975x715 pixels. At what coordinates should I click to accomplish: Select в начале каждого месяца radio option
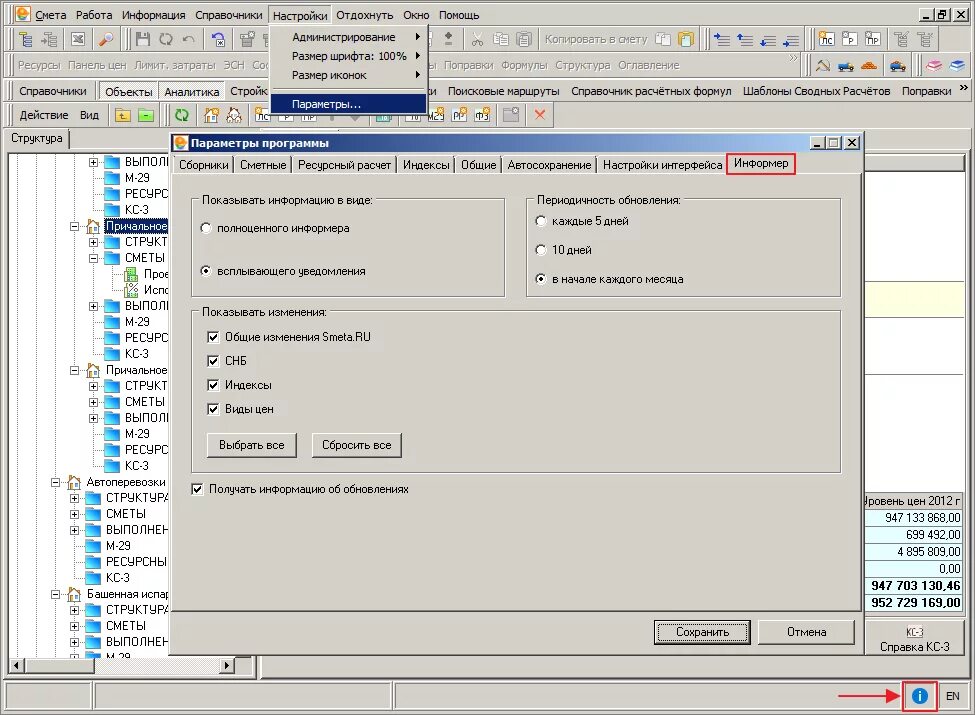(x=541, y=279)
